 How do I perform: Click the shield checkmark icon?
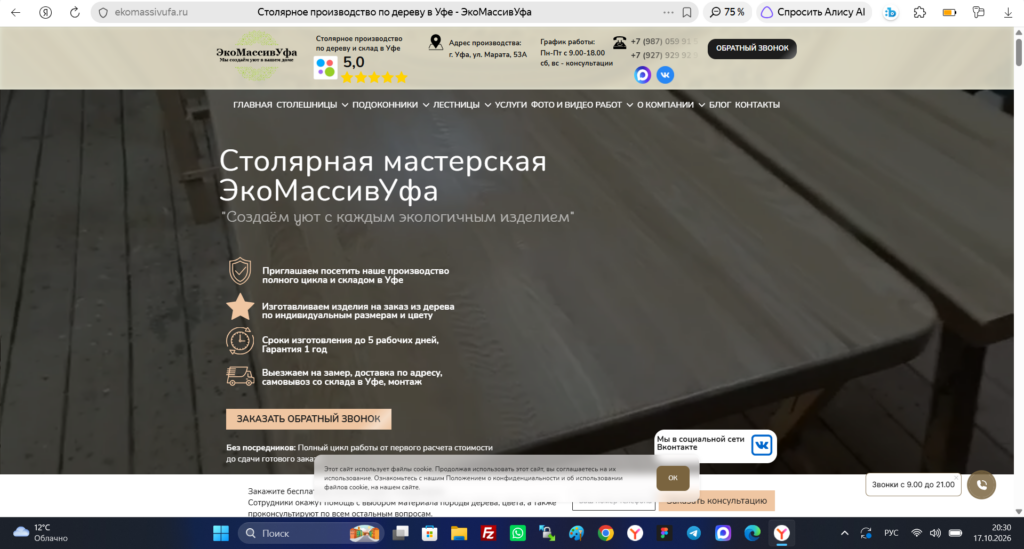pos(240,271)
